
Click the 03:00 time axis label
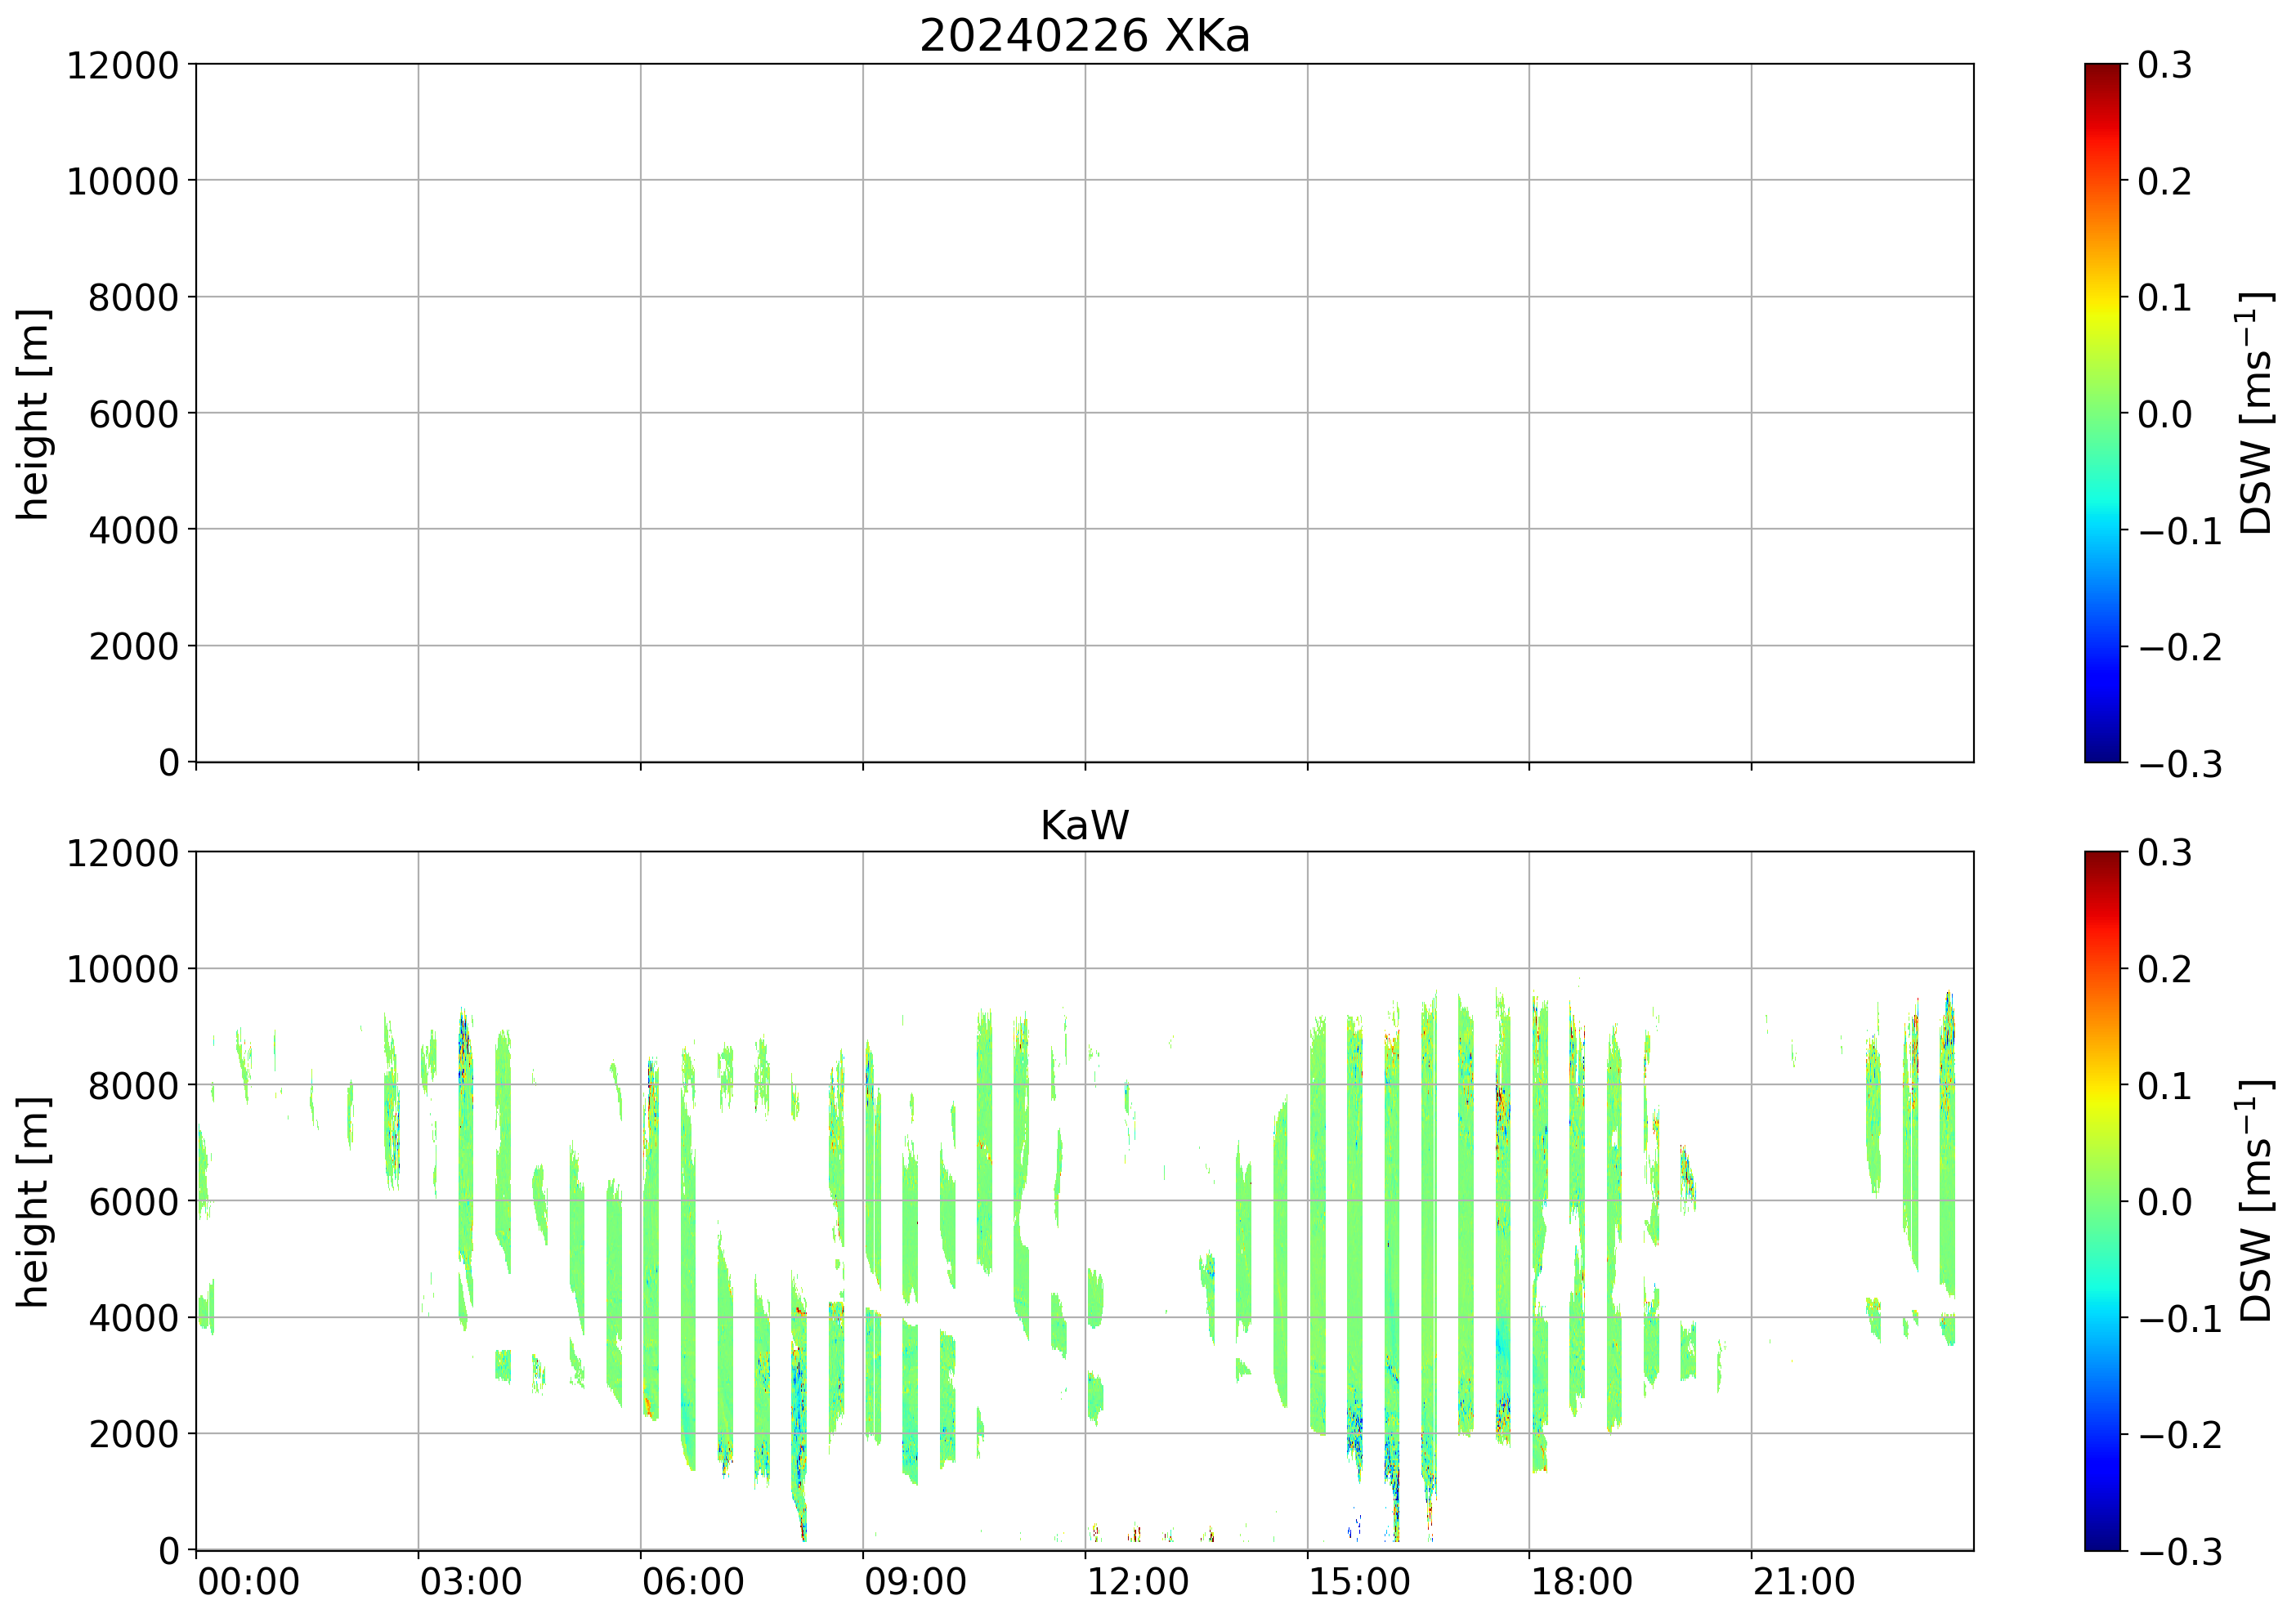(x=470, y=1583)
